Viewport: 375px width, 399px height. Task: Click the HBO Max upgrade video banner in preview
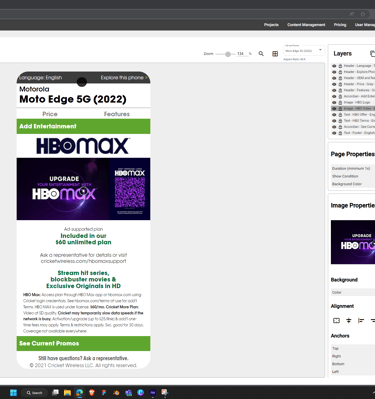[x=83, y=189]
